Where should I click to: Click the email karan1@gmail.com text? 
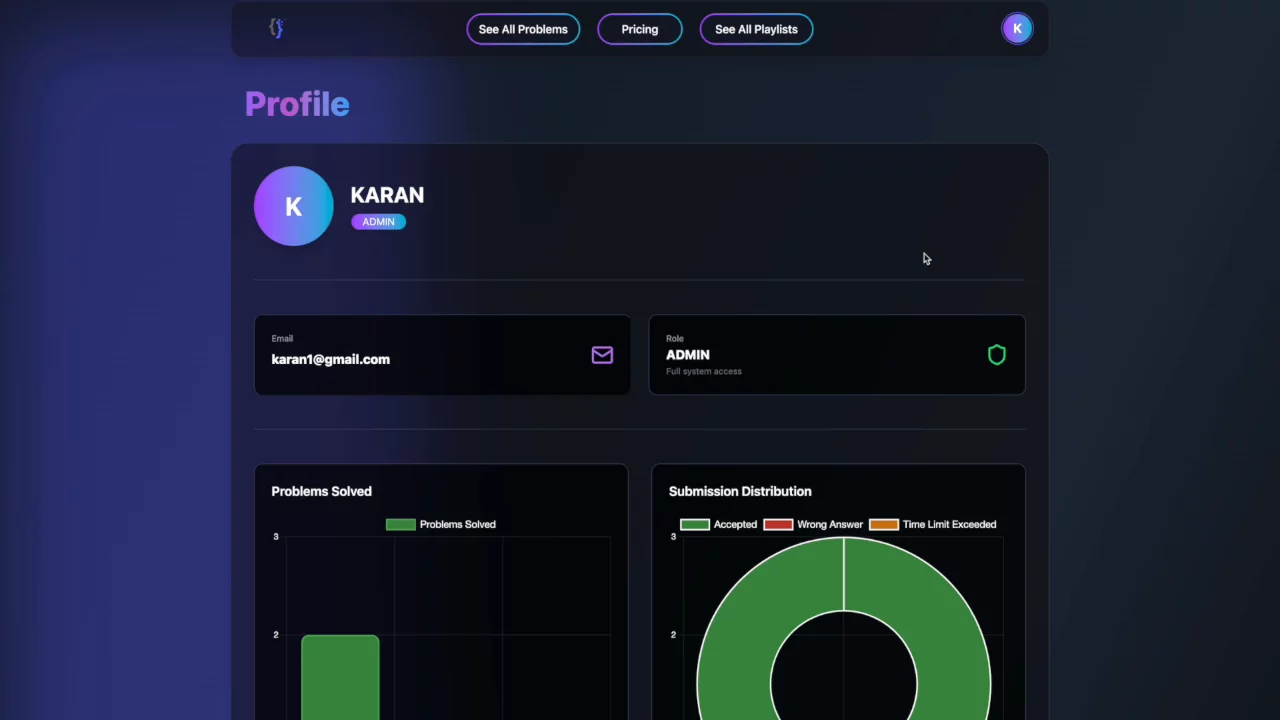[331, 359]
